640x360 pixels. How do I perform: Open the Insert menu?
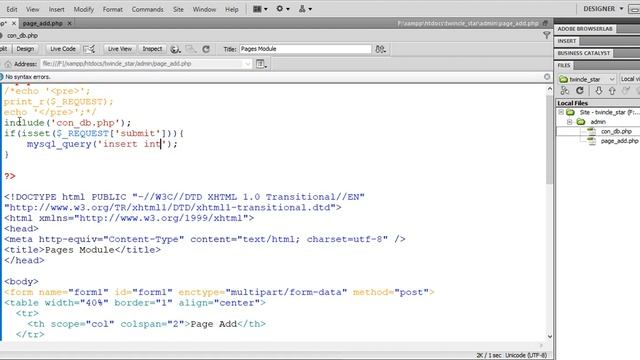point(56,9)
